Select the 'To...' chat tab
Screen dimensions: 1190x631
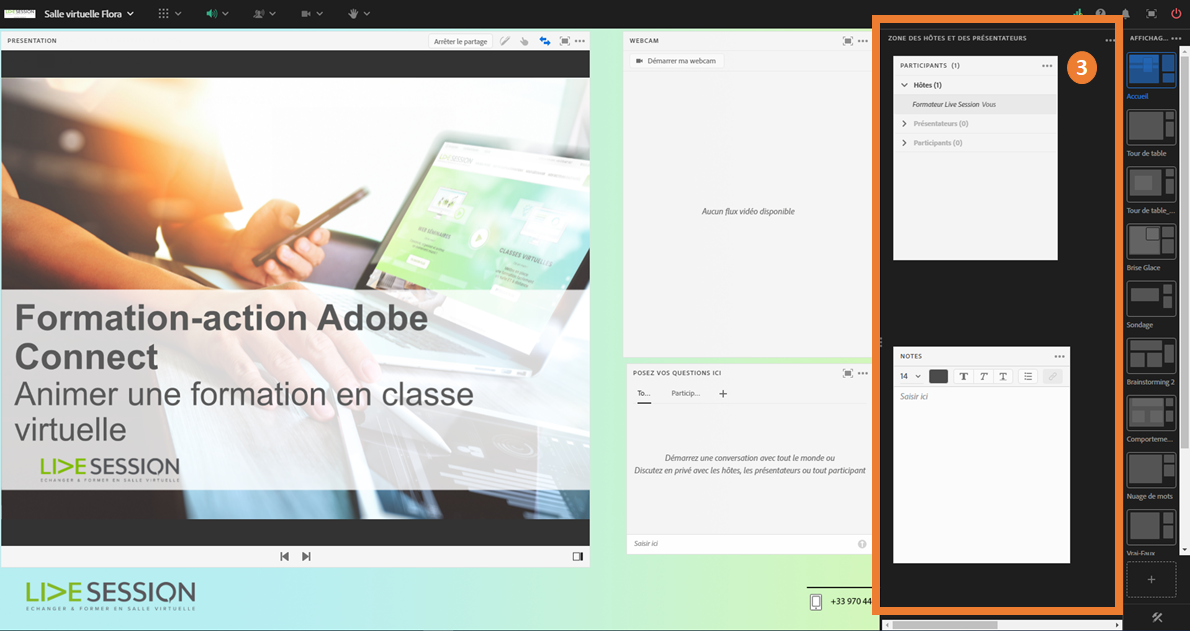(644, 393)
